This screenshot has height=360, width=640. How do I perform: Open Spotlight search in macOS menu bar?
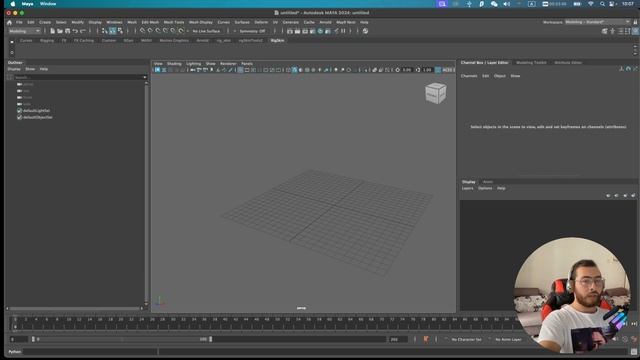(602, 4)
